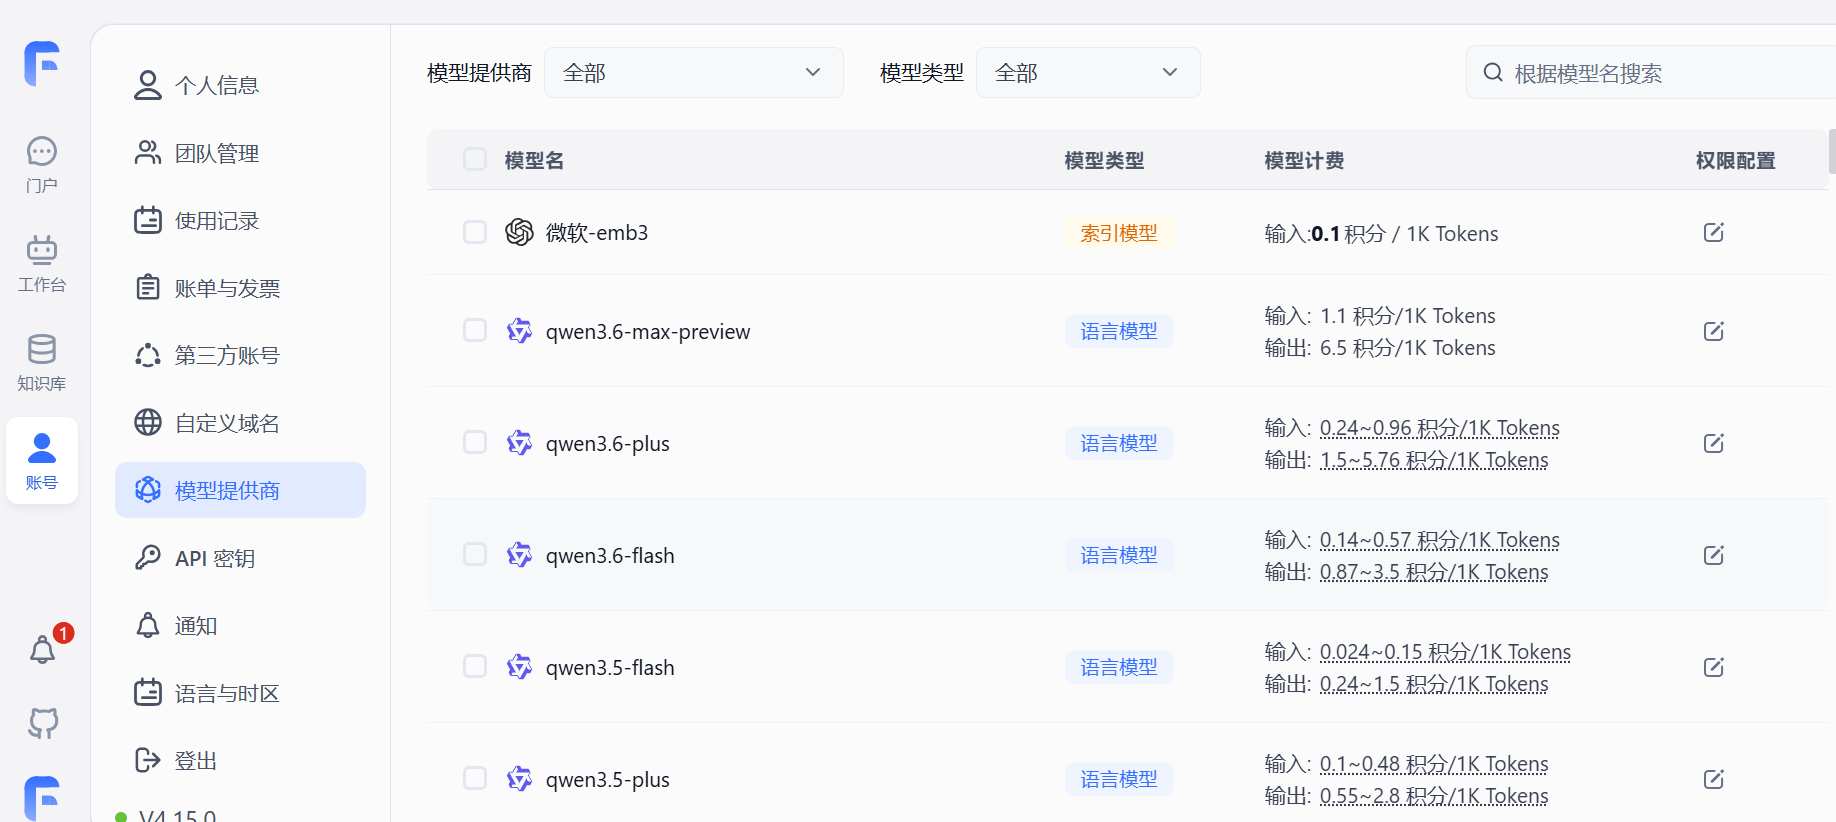This screenshot has width=1836, height=822.
Task: Select the 账号 account section
Action: pyautogui.click(x=42, y=461)
